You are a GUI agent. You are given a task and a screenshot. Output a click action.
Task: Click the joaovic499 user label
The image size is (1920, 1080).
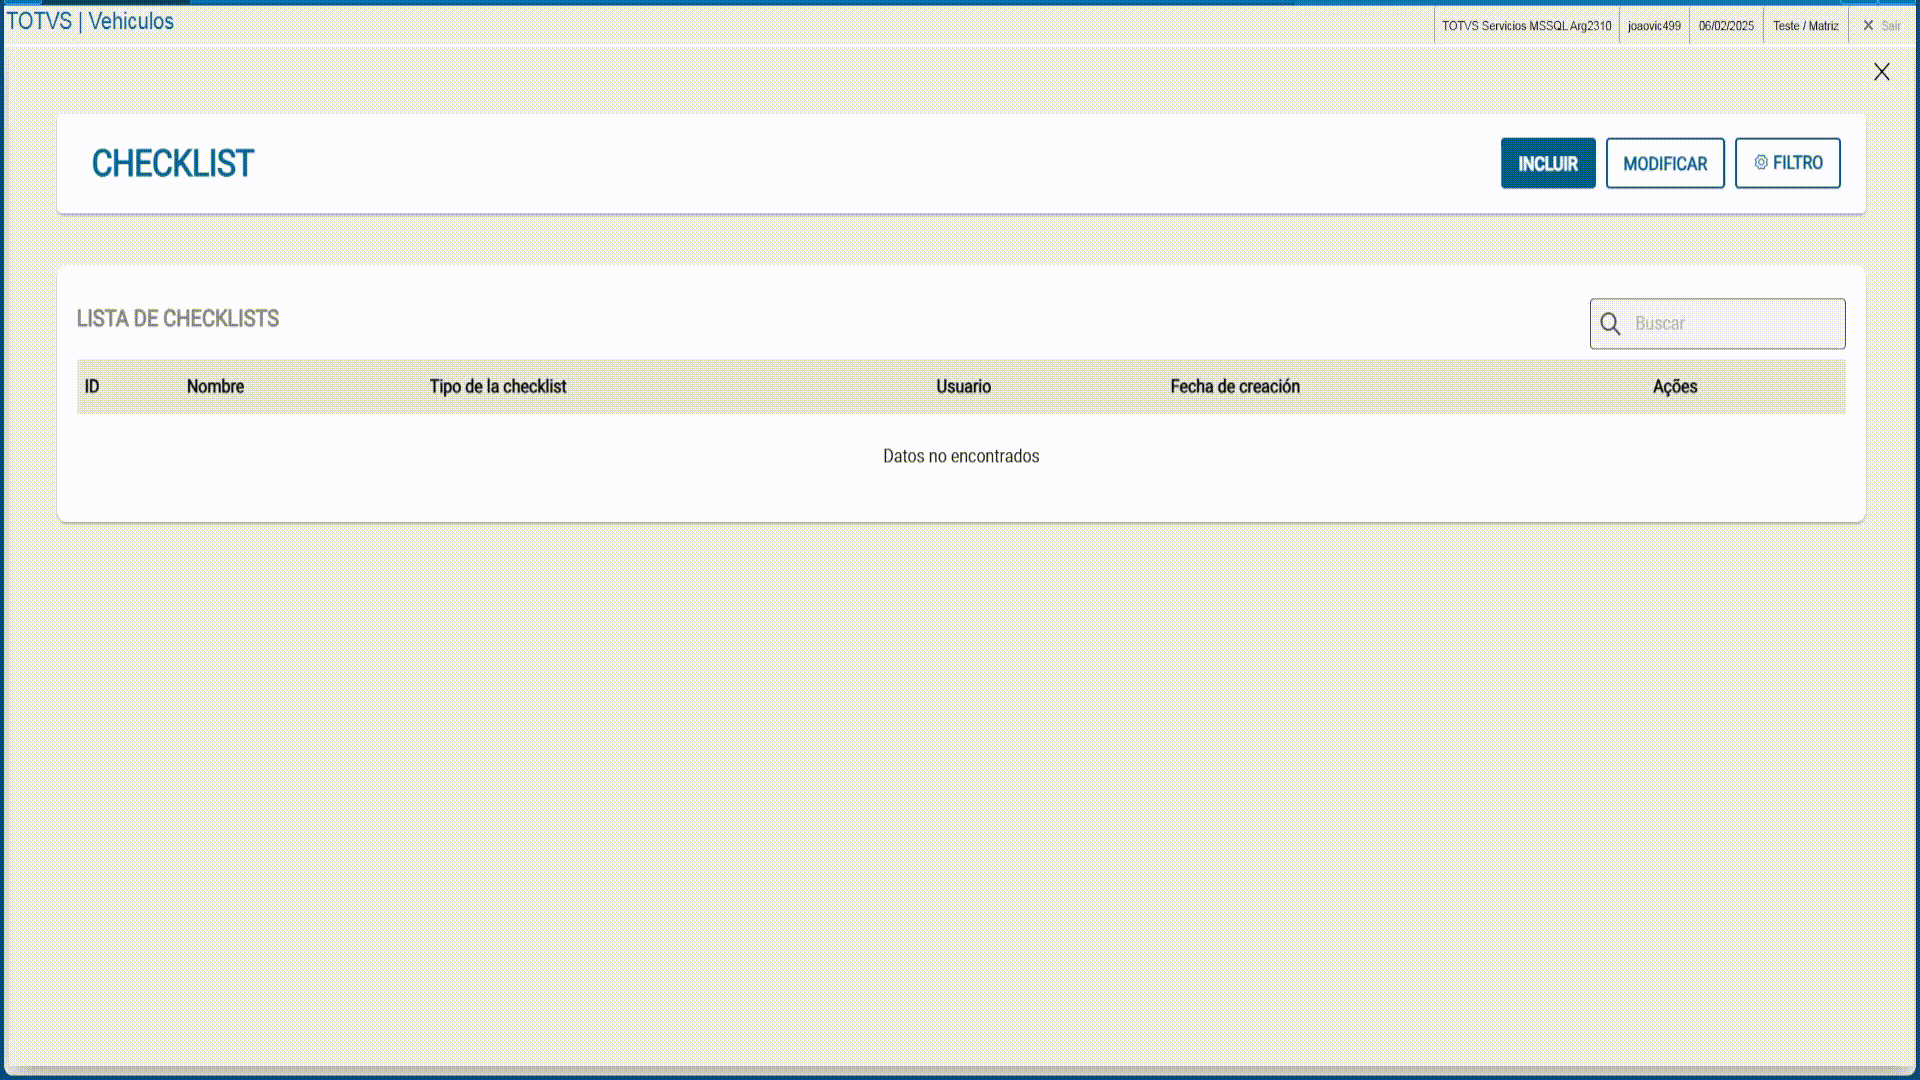(1654, 26)
